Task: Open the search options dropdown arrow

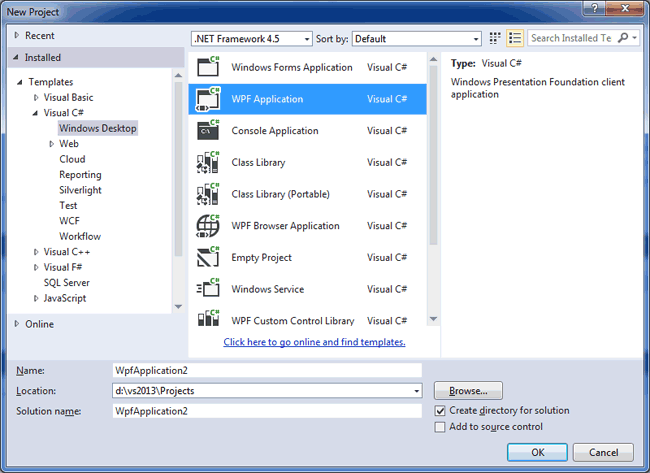Action: coord(634,38)
